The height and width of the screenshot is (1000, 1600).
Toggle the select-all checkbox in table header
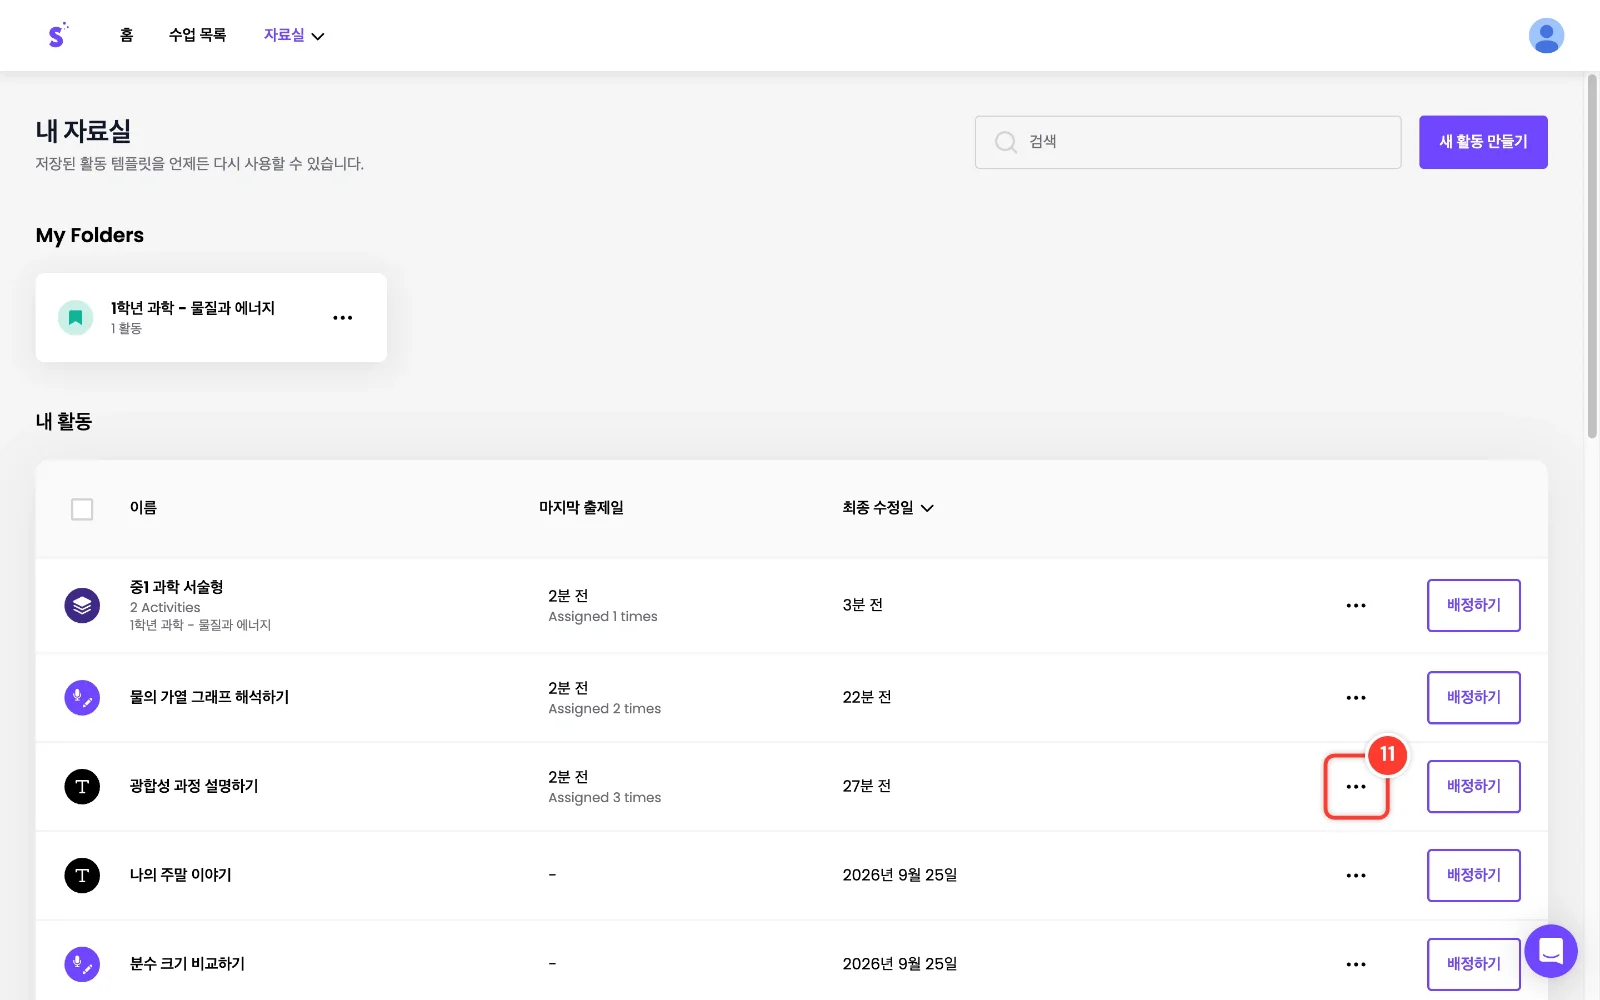click(82, 509)
